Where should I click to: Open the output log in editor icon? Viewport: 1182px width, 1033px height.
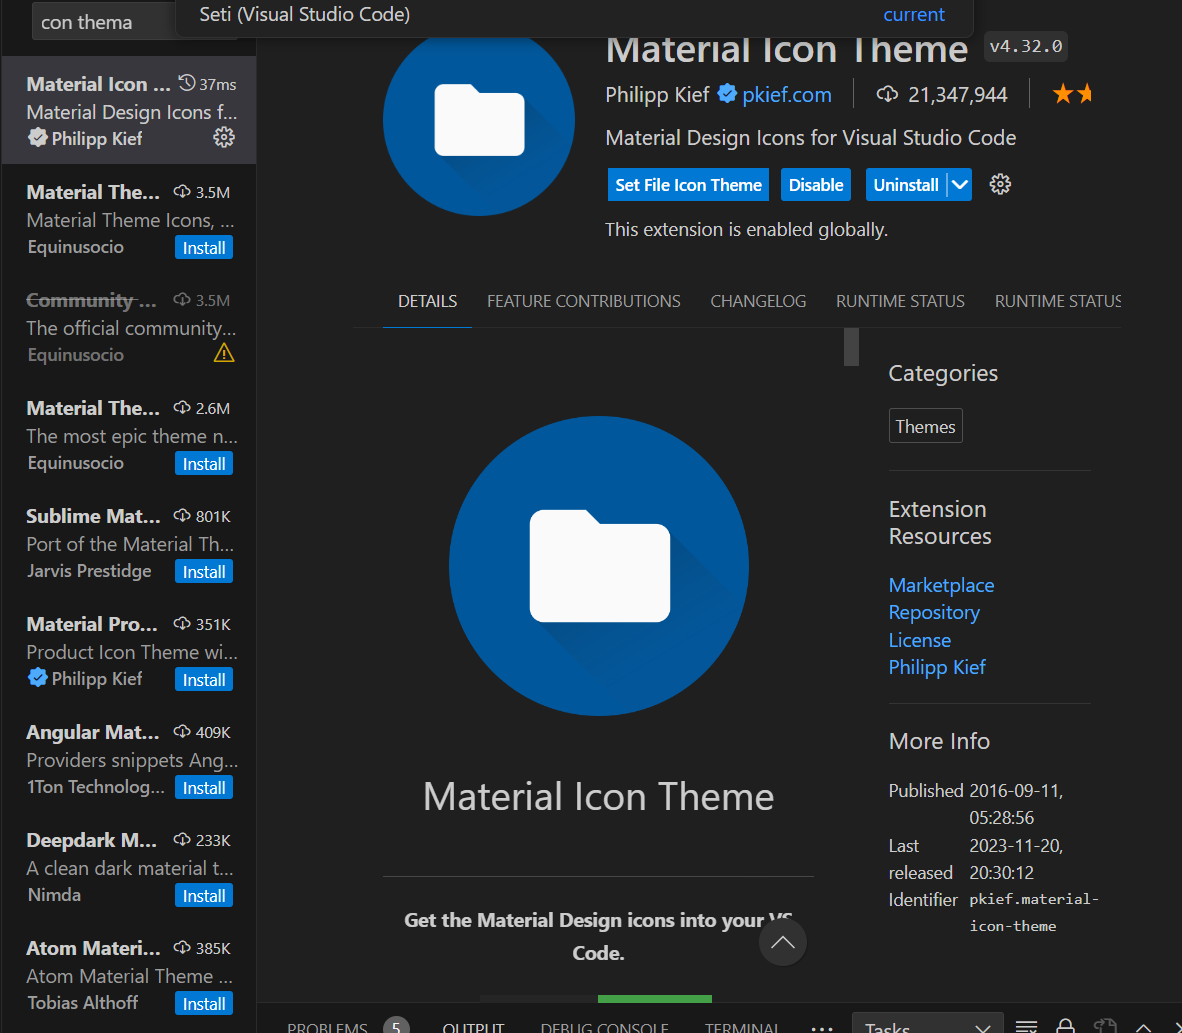[x=1104, y=1026]
